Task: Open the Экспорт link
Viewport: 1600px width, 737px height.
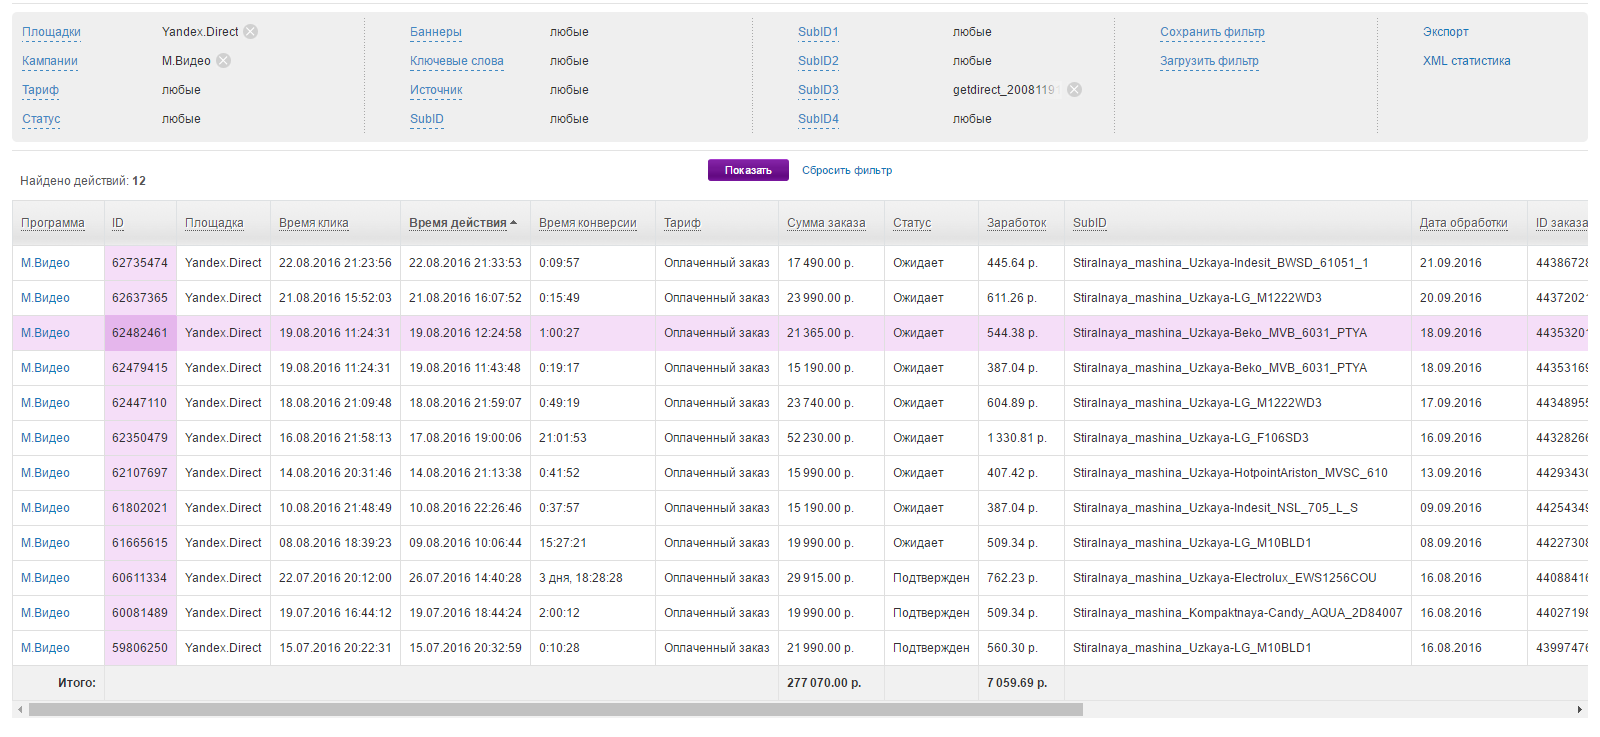Action: [x=1446, y=32]
